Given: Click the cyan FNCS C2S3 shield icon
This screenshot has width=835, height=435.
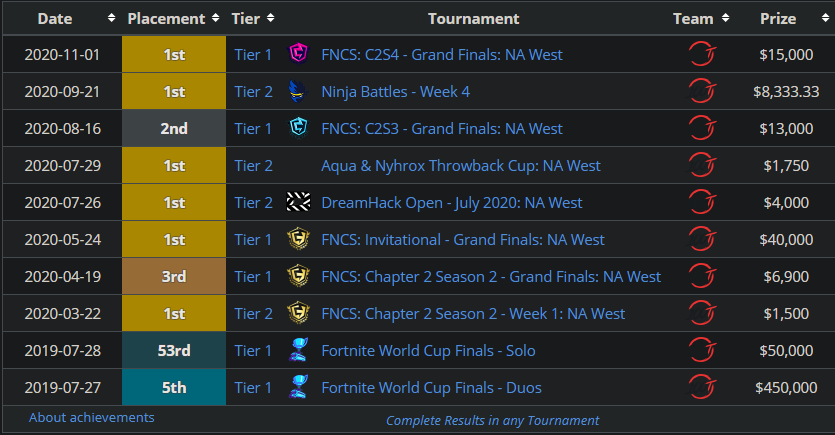Looking at the screenshot, I should 298,128.
